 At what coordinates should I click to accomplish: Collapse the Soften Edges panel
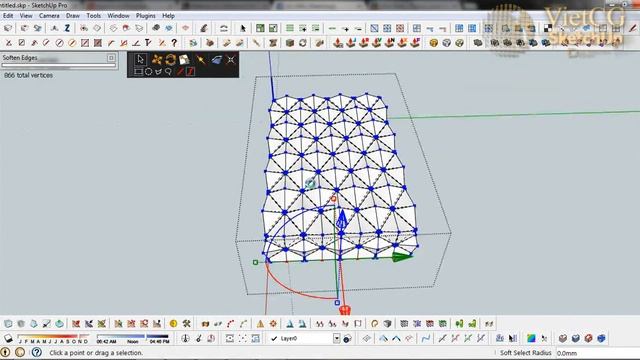(111, 58)
